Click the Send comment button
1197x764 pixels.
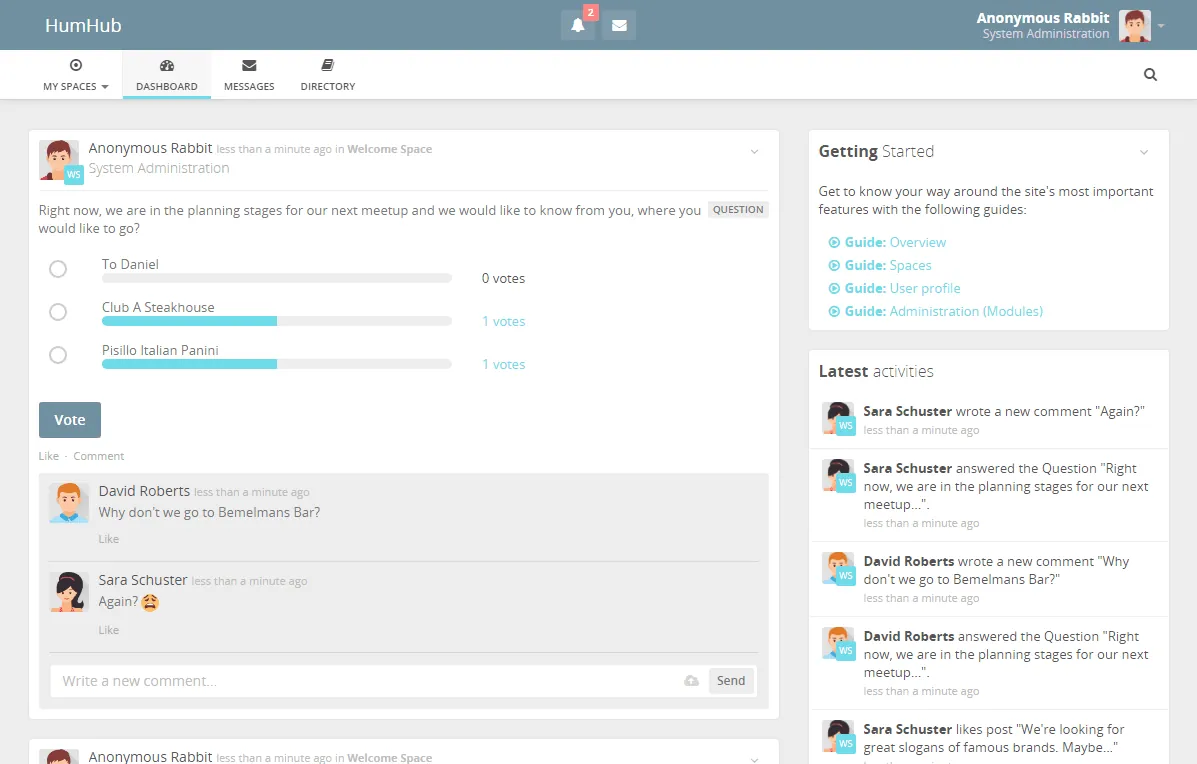731,680
